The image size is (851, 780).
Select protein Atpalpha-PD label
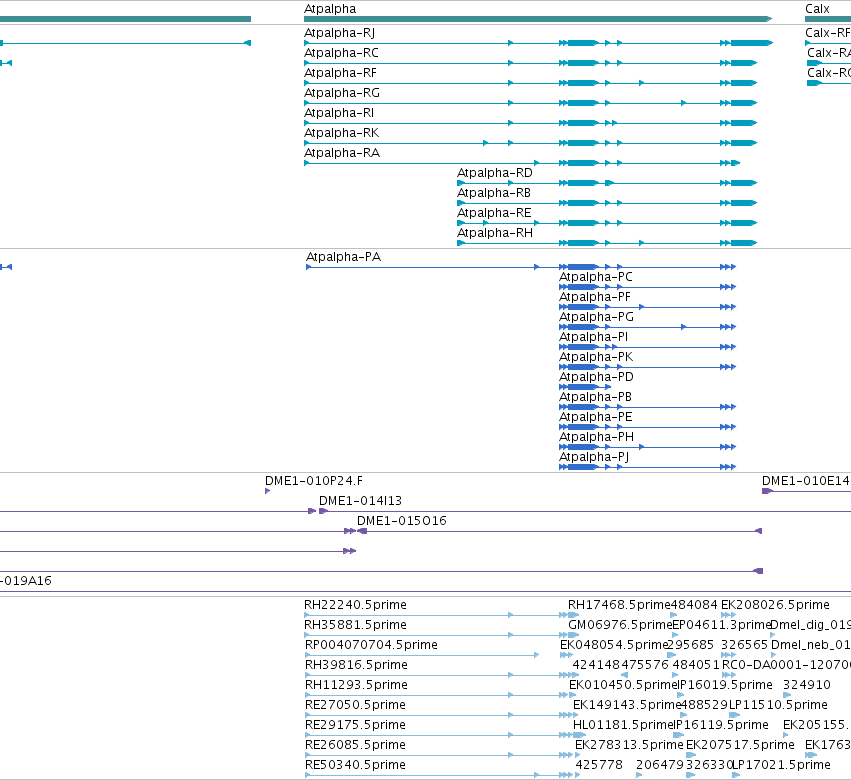coord(596,377)
